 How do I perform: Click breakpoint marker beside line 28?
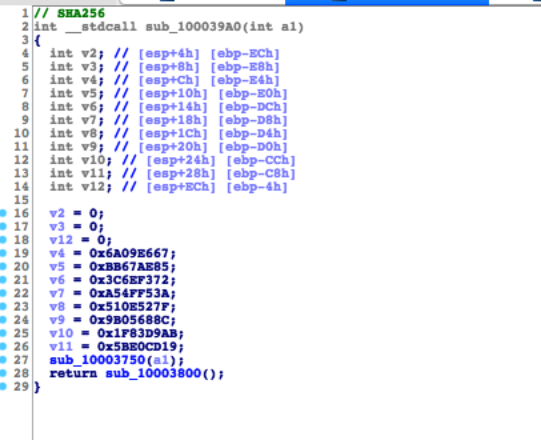(x=3, y=373)
